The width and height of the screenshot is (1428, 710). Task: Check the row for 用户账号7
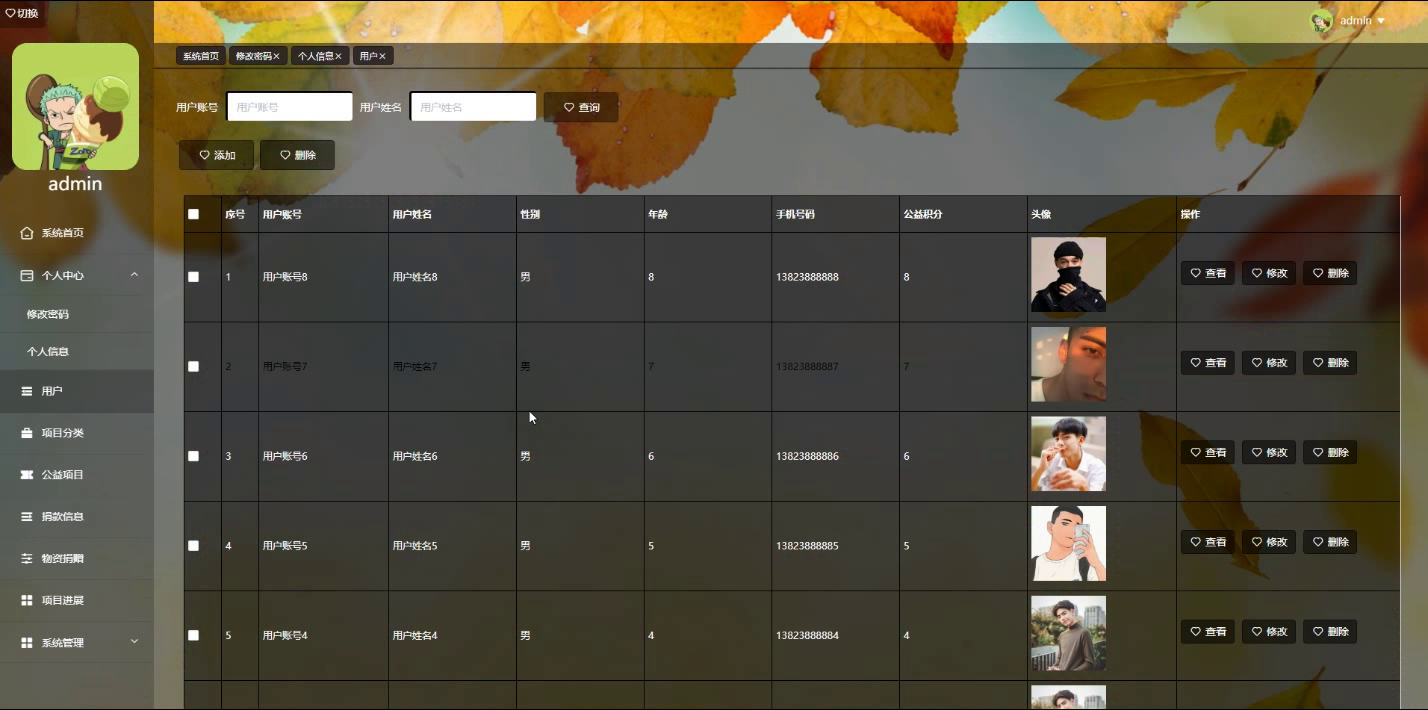point(194,367)
